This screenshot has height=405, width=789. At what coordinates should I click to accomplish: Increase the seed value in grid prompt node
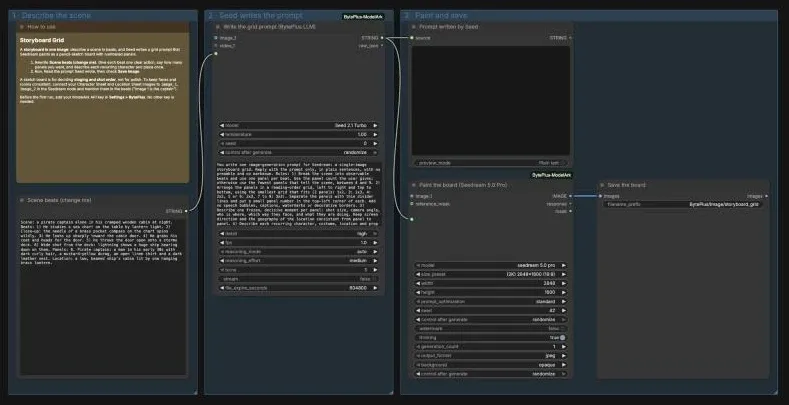(x=375, y=144)
